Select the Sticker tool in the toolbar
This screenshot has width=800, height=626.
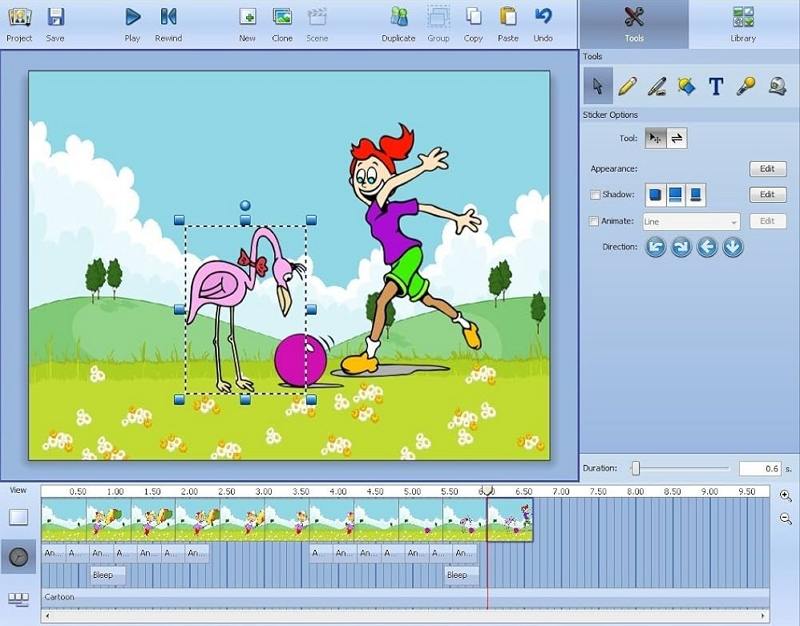tap(686, 86)
